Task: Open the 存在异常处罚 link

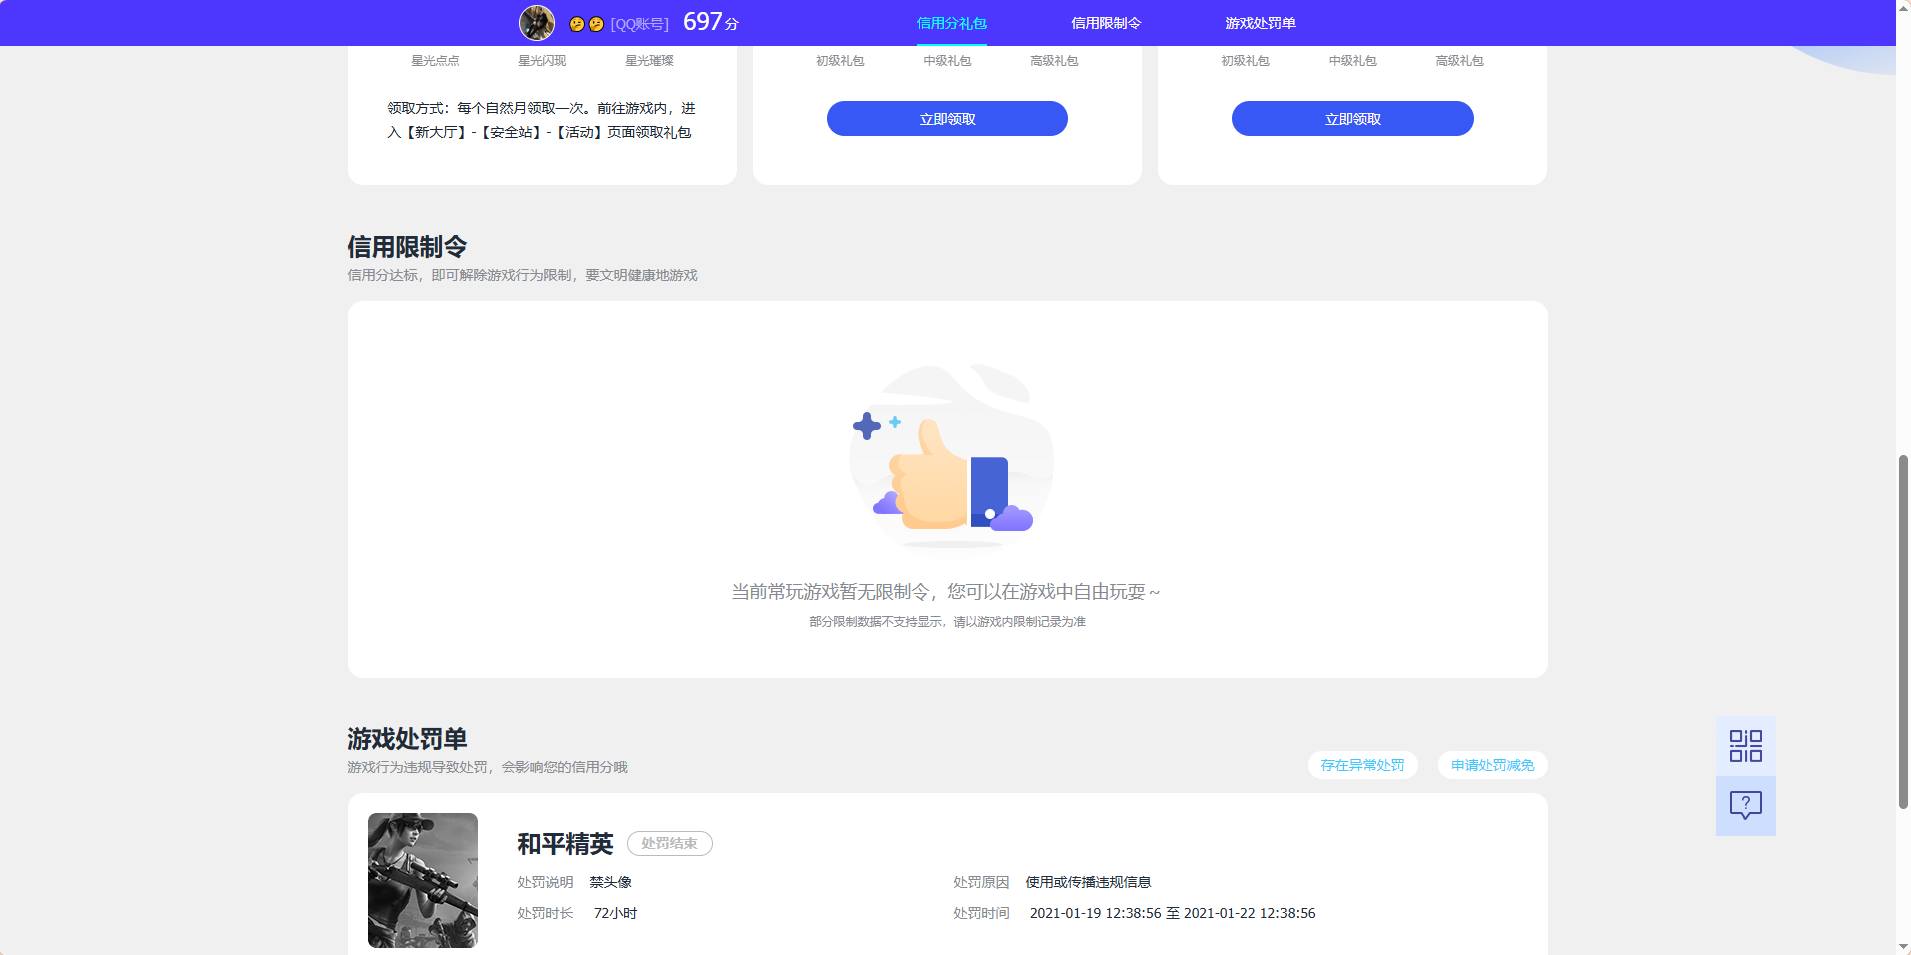Action: [1362, 765]
